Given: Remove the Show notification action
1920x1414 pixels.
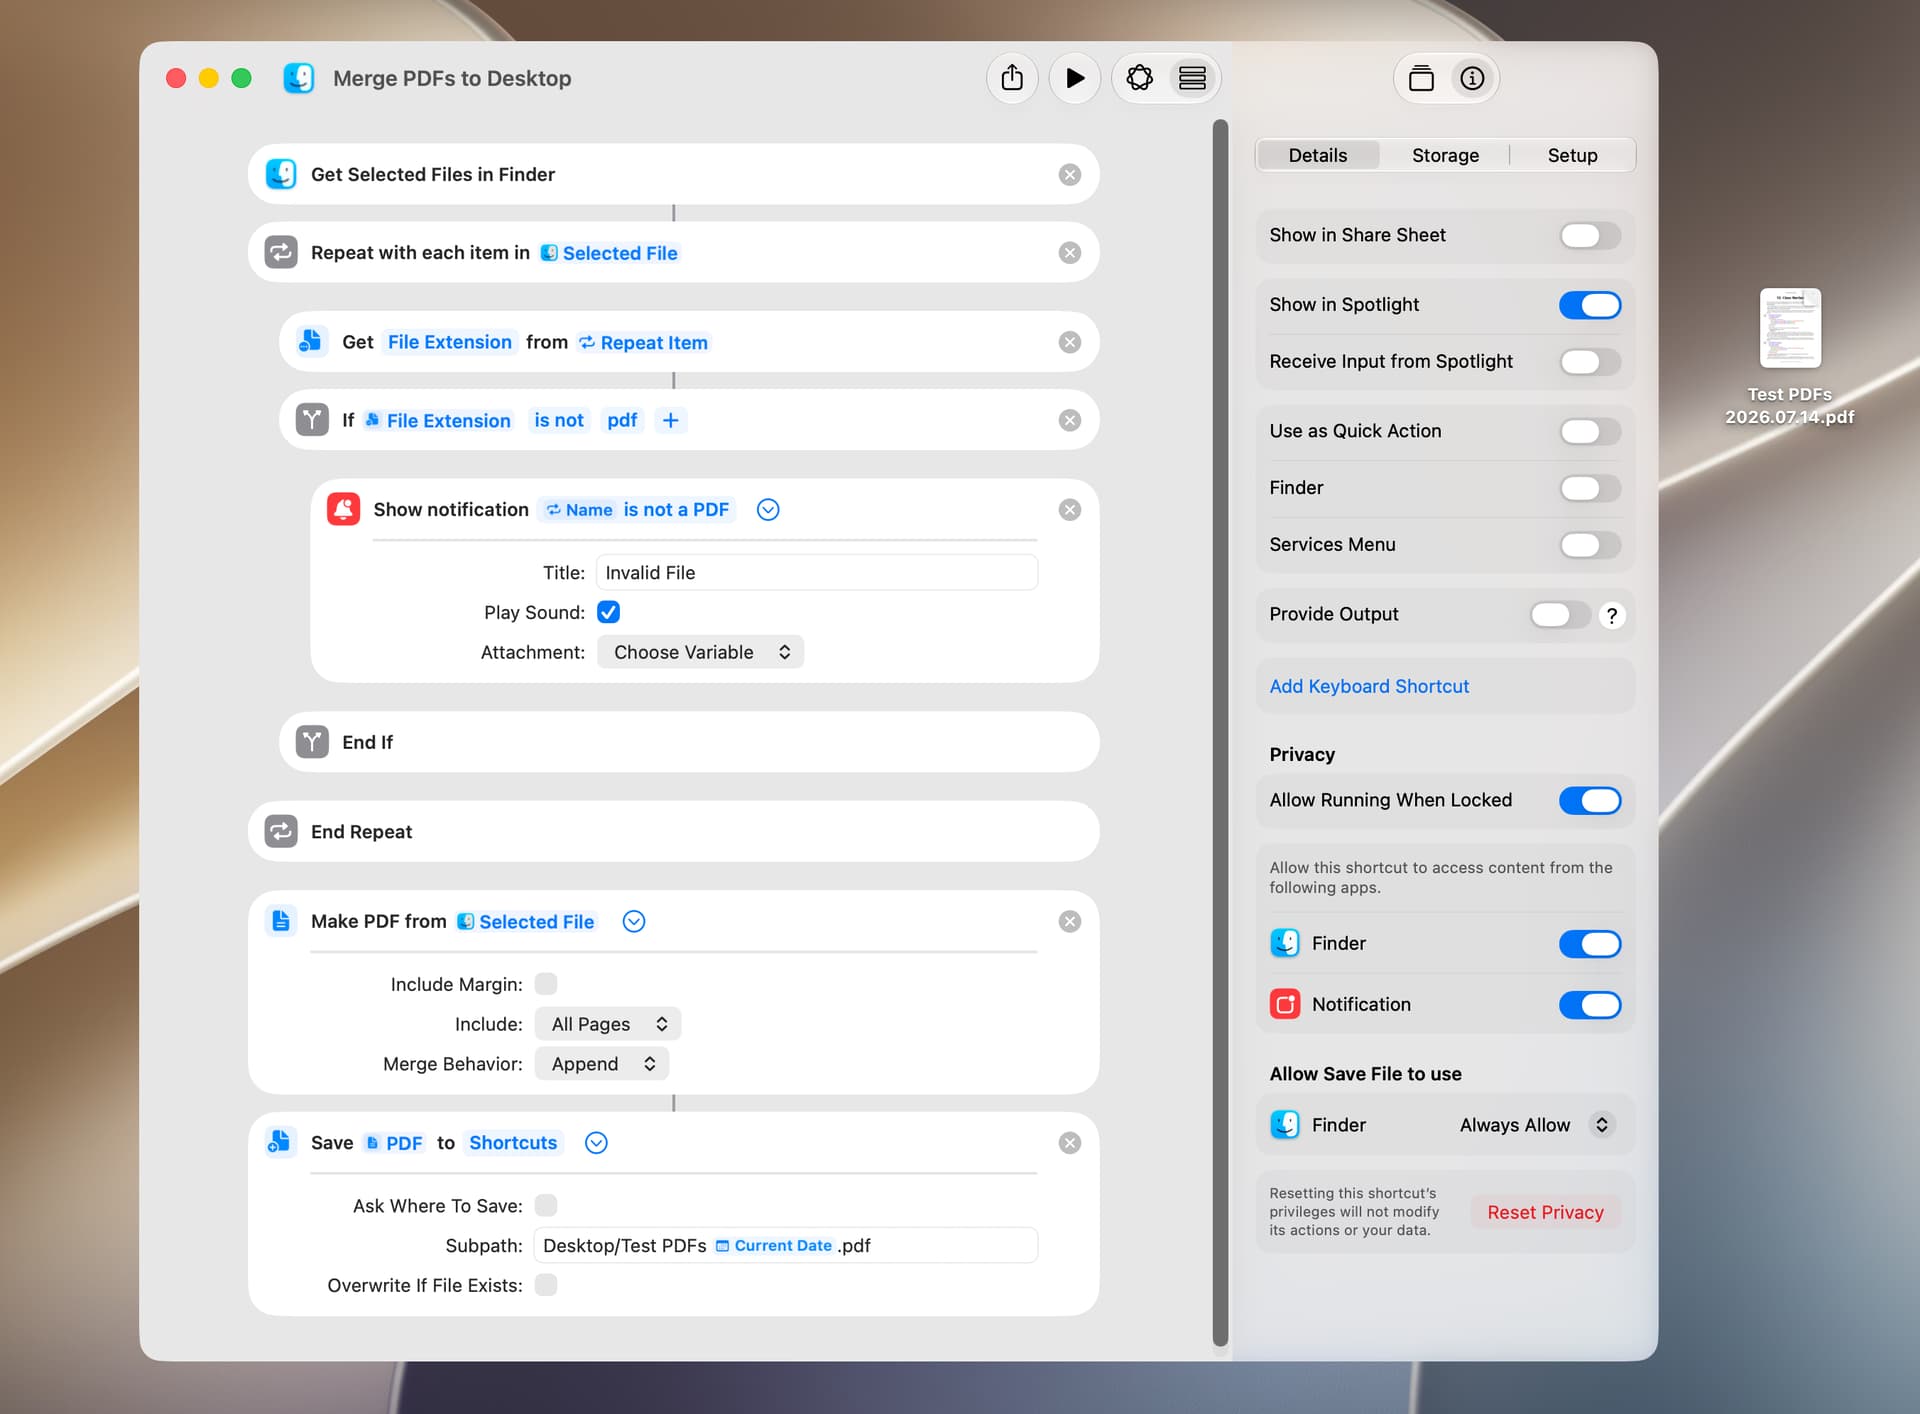Looking at the screenshot, I should [x=1070, y=510].
